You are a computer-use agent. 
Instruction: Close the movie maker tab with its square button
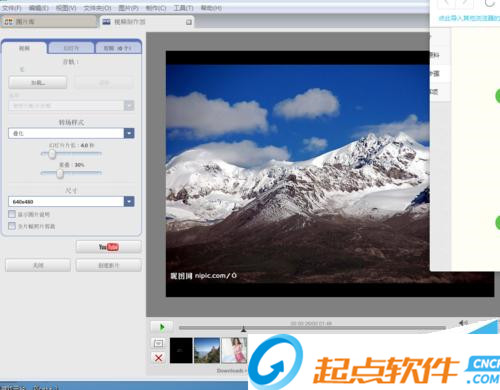[x=189, y=22]
